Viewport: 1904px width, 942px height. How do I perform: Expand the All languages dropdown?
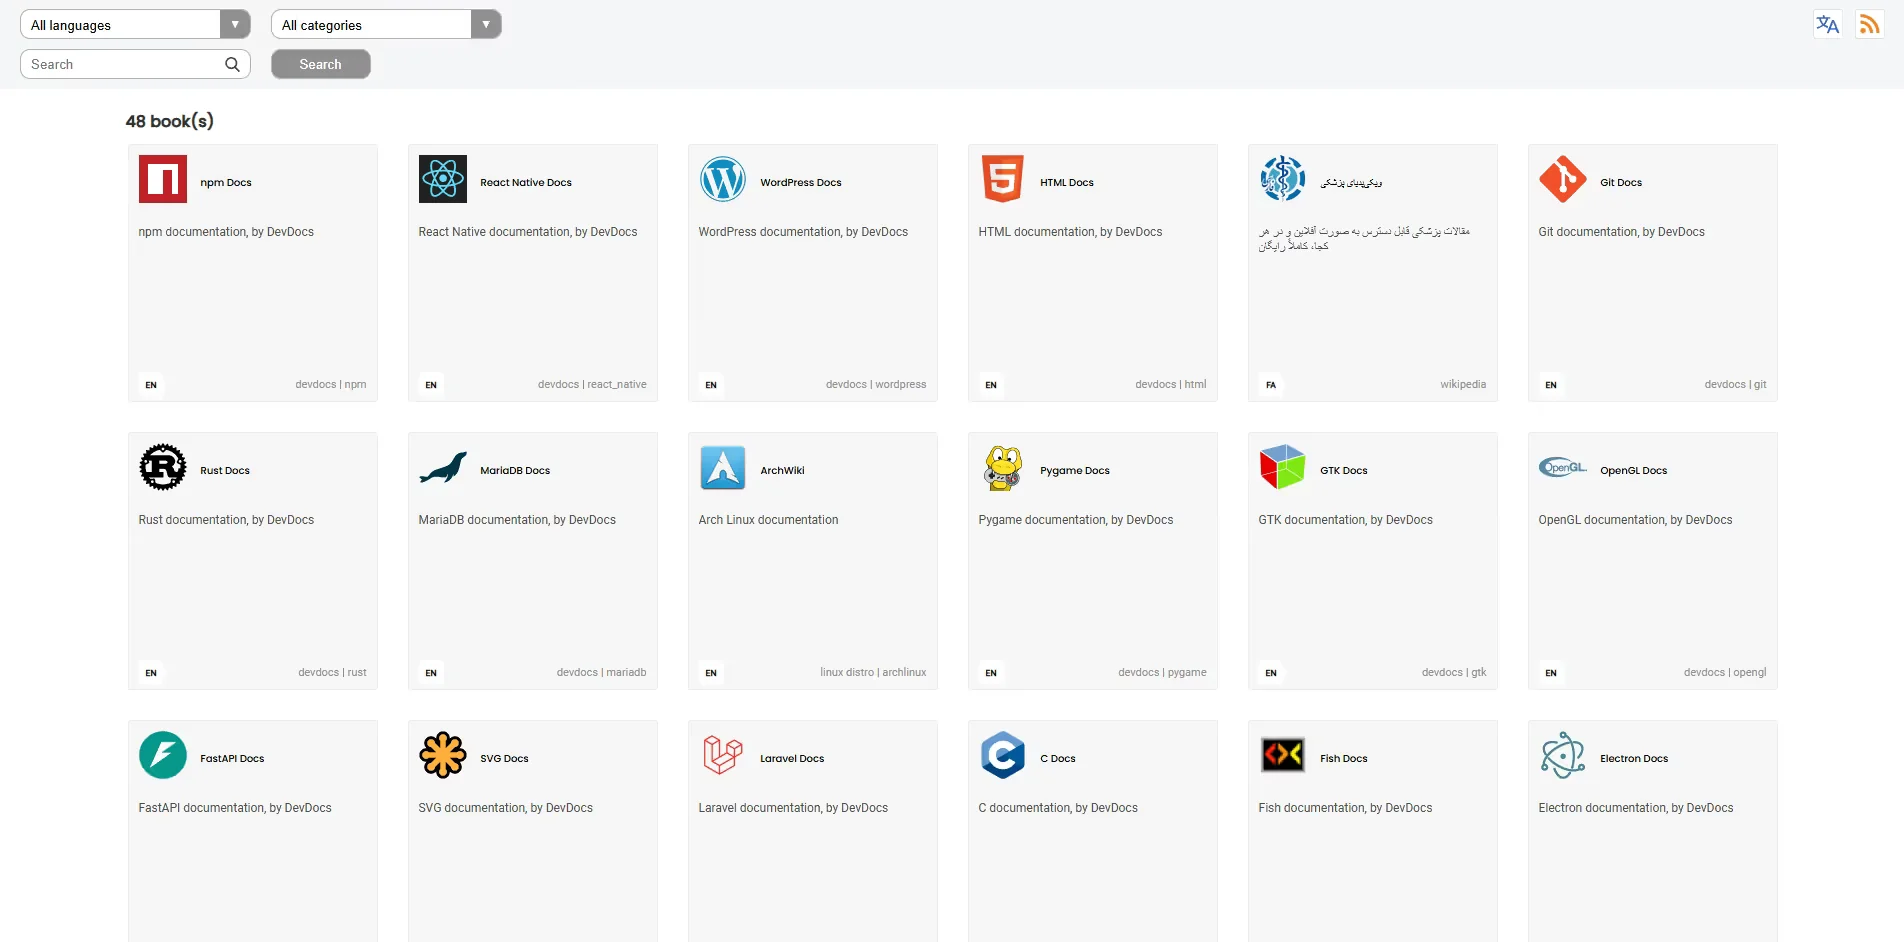(x=135, y=25)
